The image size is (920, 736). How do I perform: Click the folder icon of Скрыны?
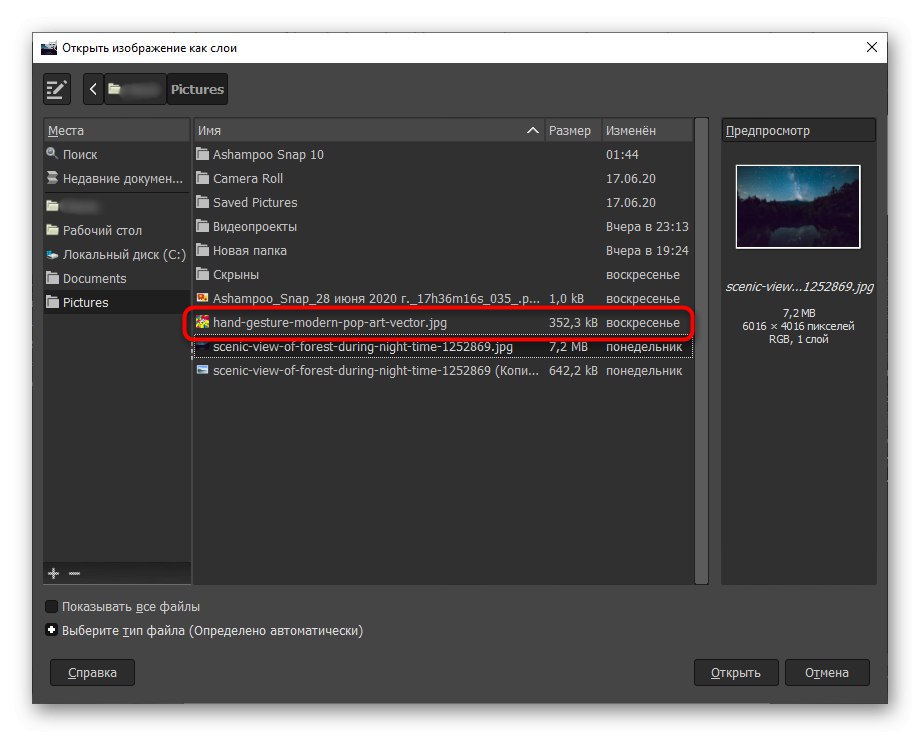[202, 274]
